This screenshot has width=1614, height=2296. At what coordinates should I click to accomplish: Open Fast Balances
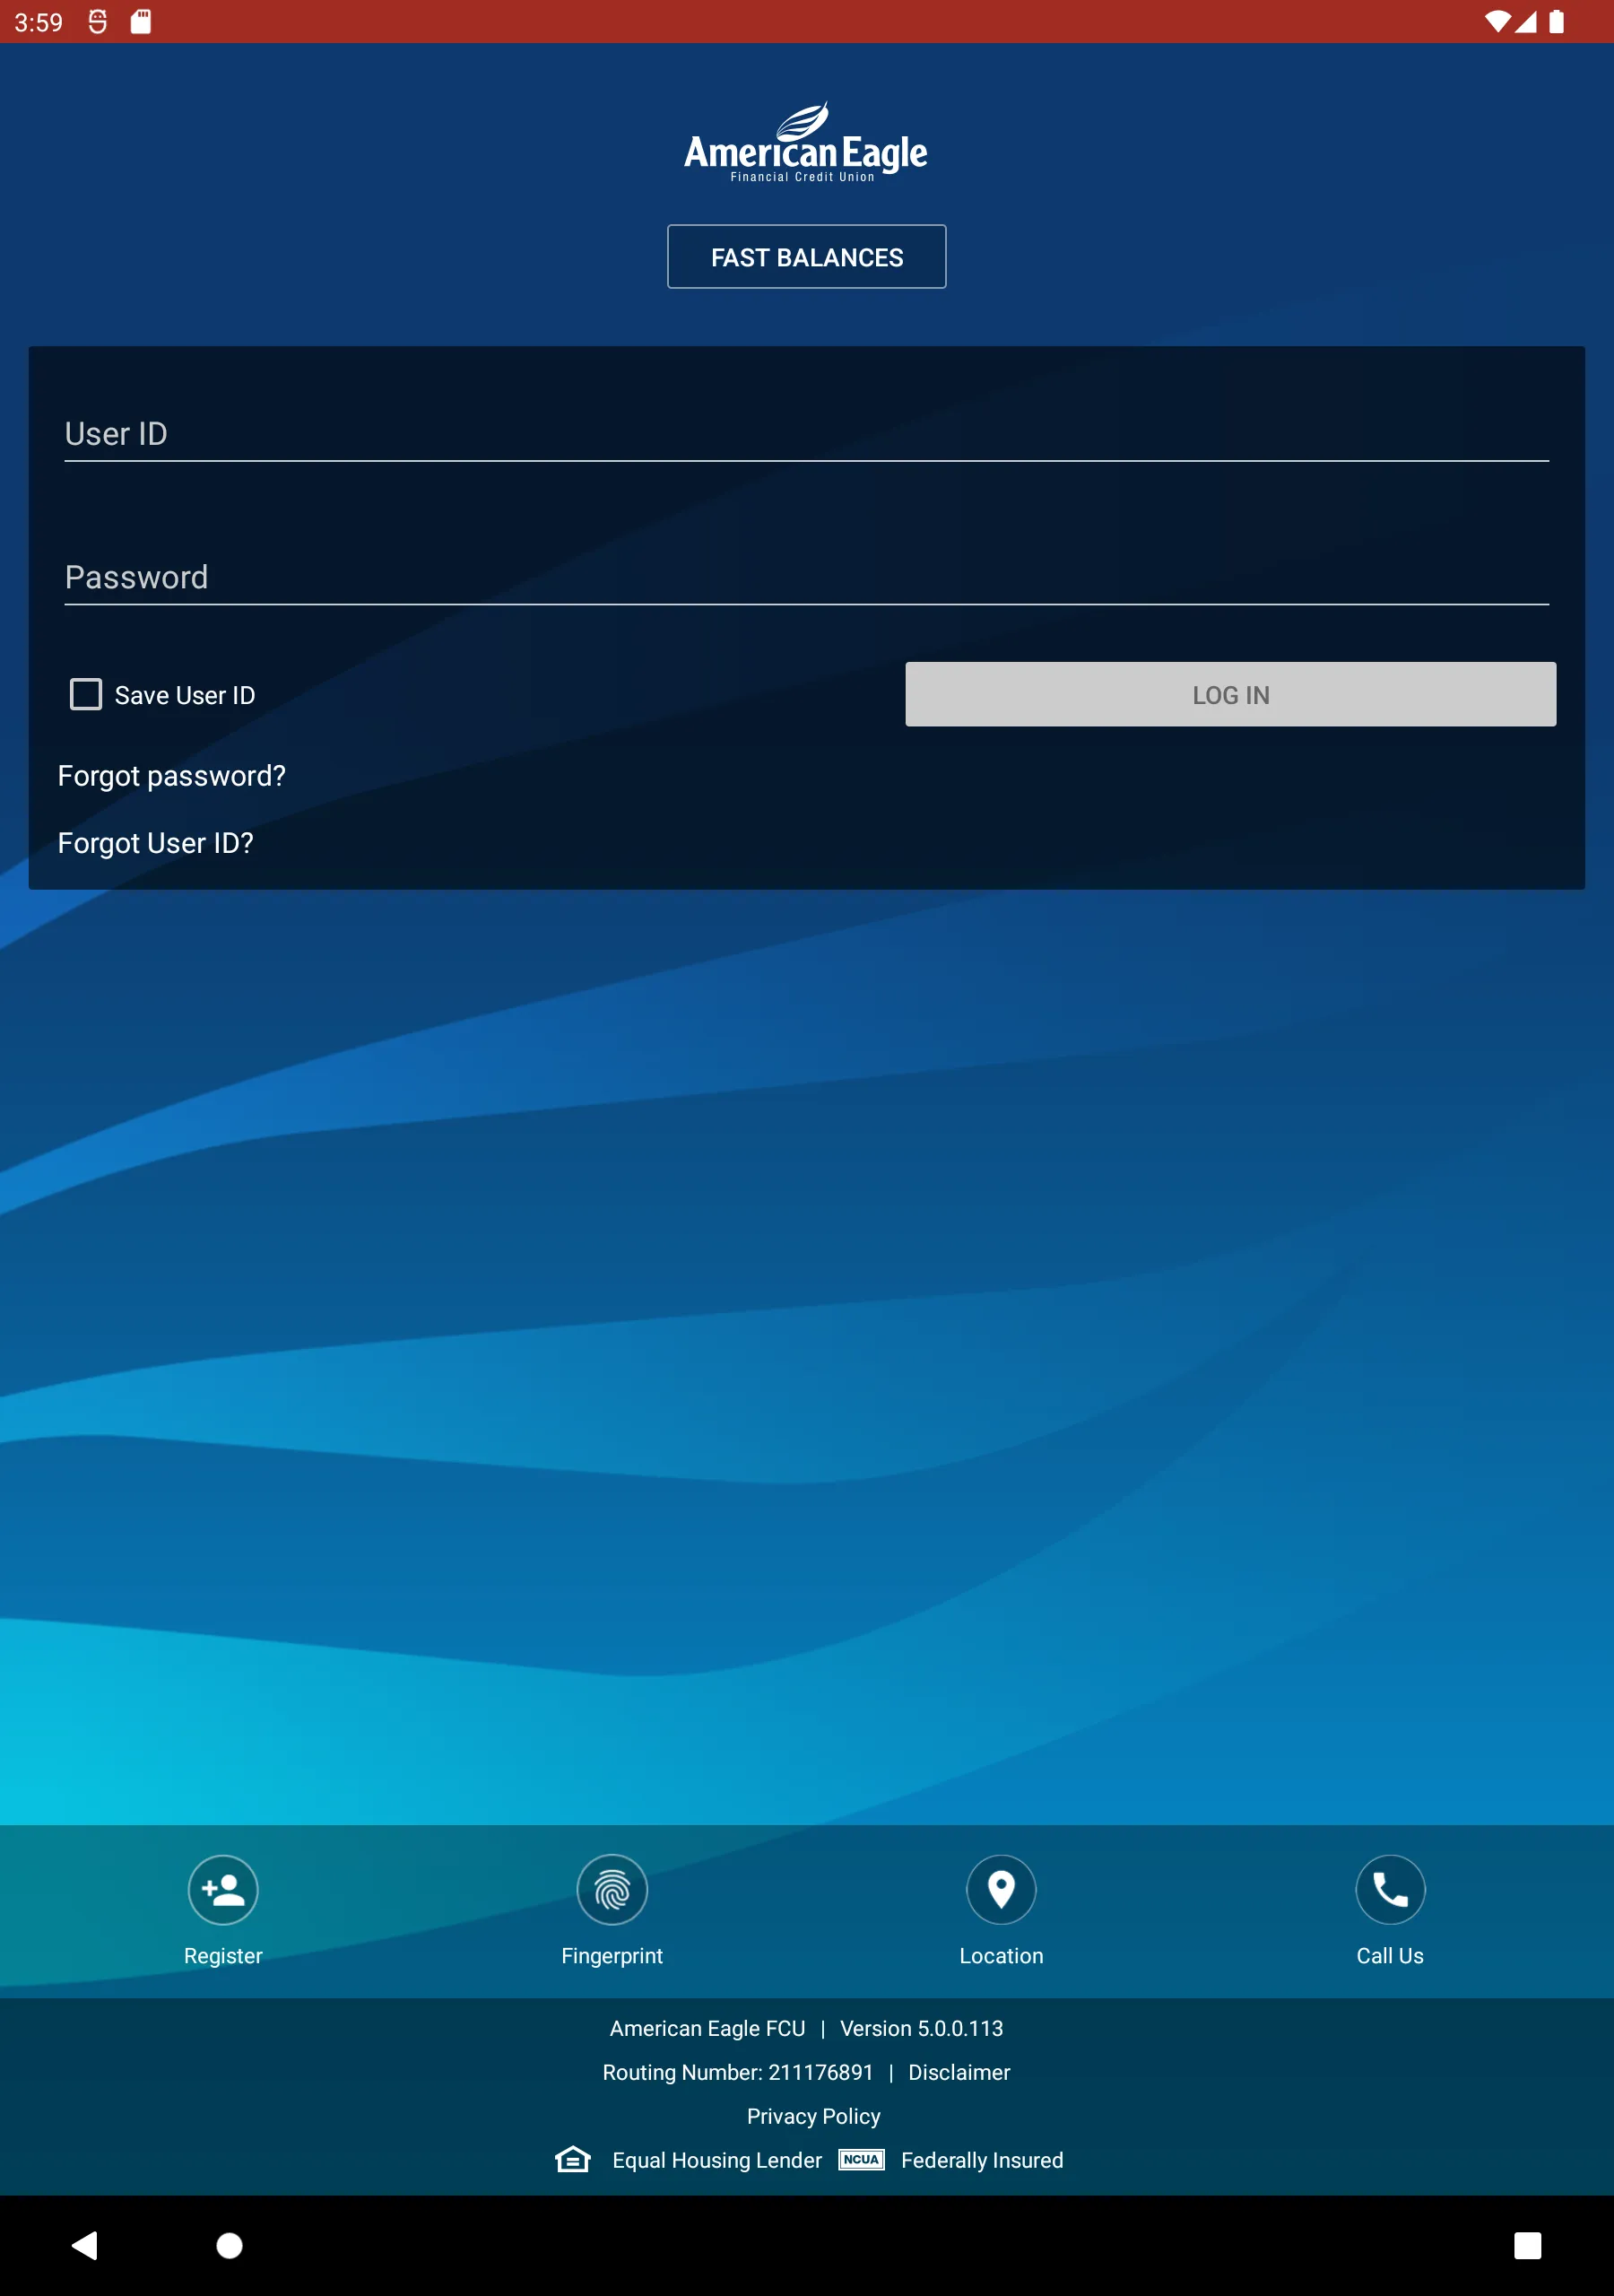pyautogui.click(x=806, y=257)
